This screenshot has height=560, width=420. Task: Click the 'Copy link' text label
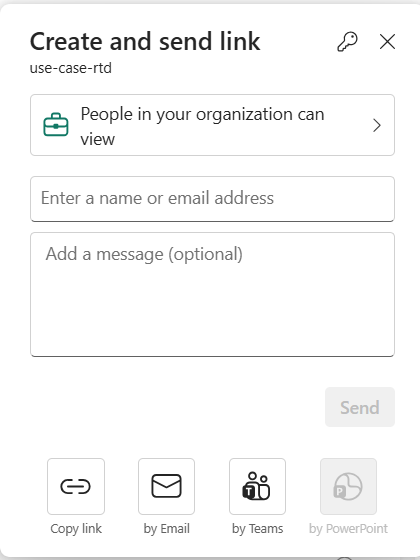coord(76,529)
